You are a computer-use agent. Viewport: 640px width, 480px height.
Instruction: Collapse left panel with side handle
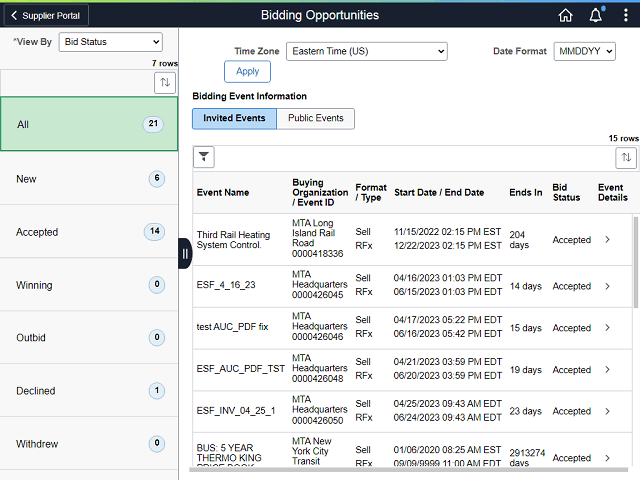tap(185, 253)
